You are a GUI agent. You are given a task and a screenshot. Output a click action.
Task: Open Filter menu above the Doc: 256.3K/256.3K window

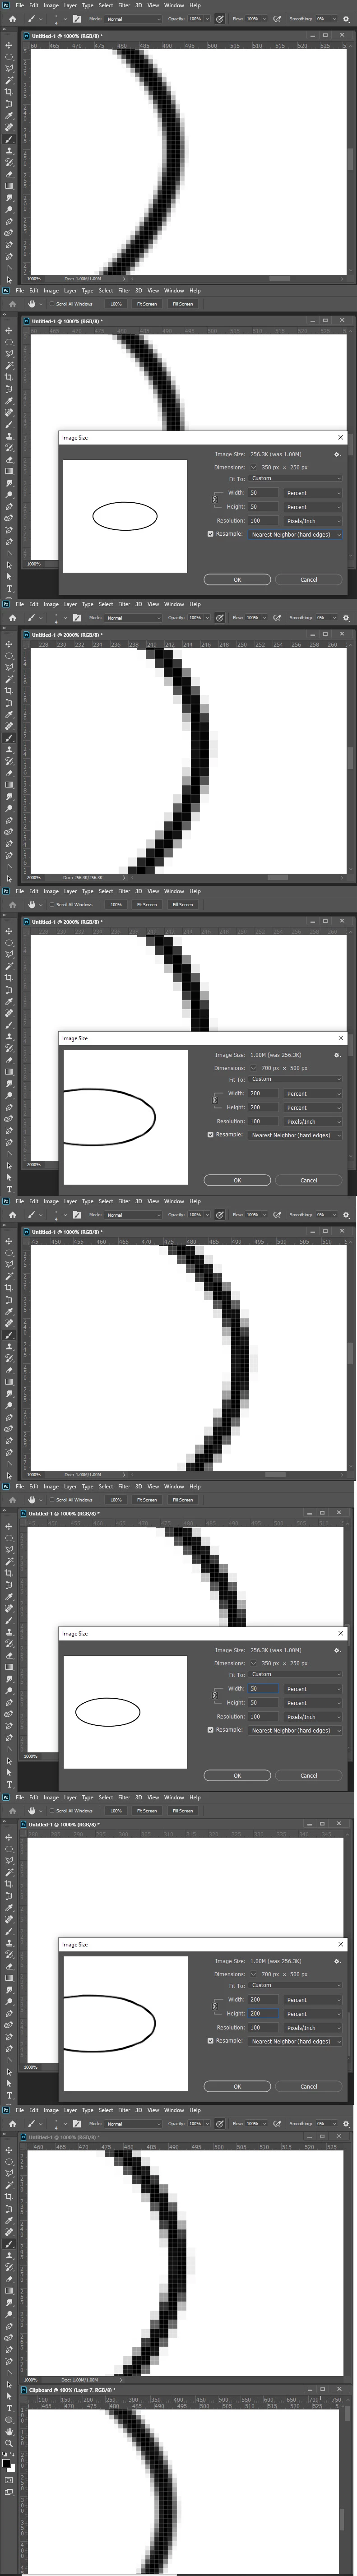(124, 604)
